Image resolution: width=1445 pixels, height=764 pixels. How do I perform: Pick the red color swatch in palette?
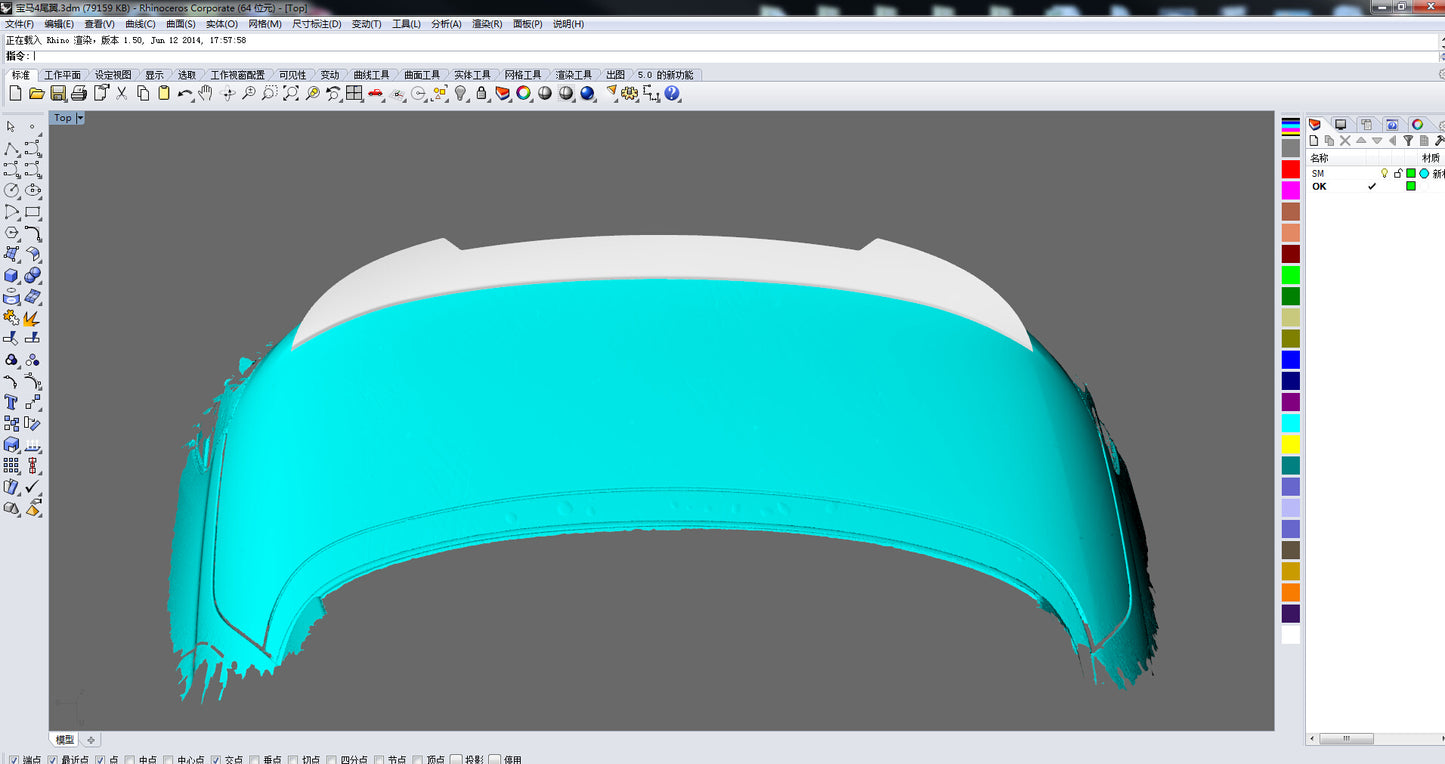point(1291,169)
